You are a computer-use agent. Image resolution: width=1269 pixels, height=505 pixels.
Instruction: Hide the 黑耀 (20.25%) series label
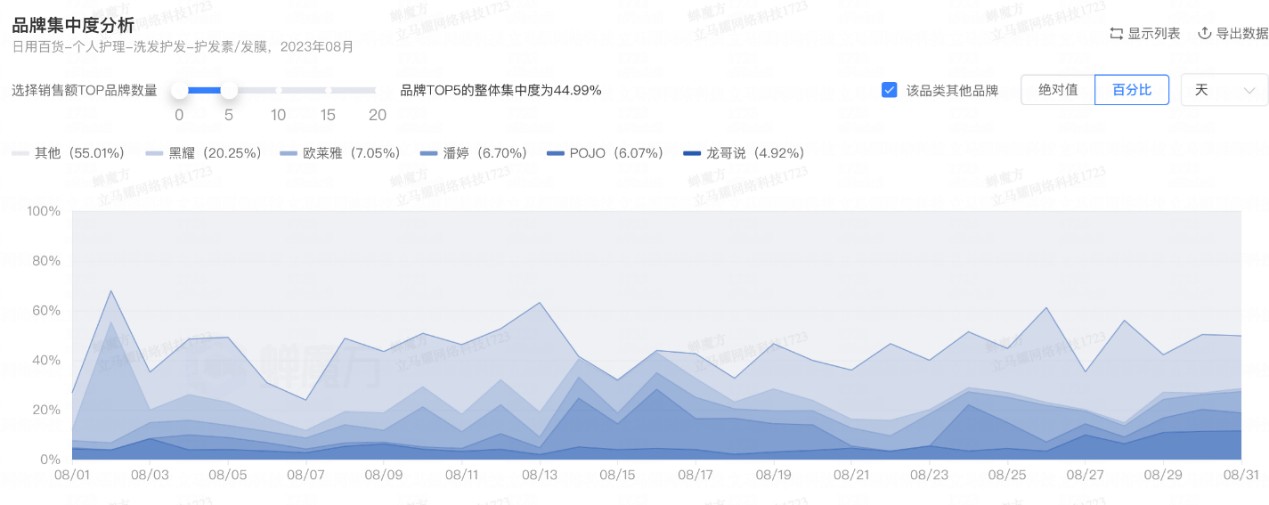(214, 154)
